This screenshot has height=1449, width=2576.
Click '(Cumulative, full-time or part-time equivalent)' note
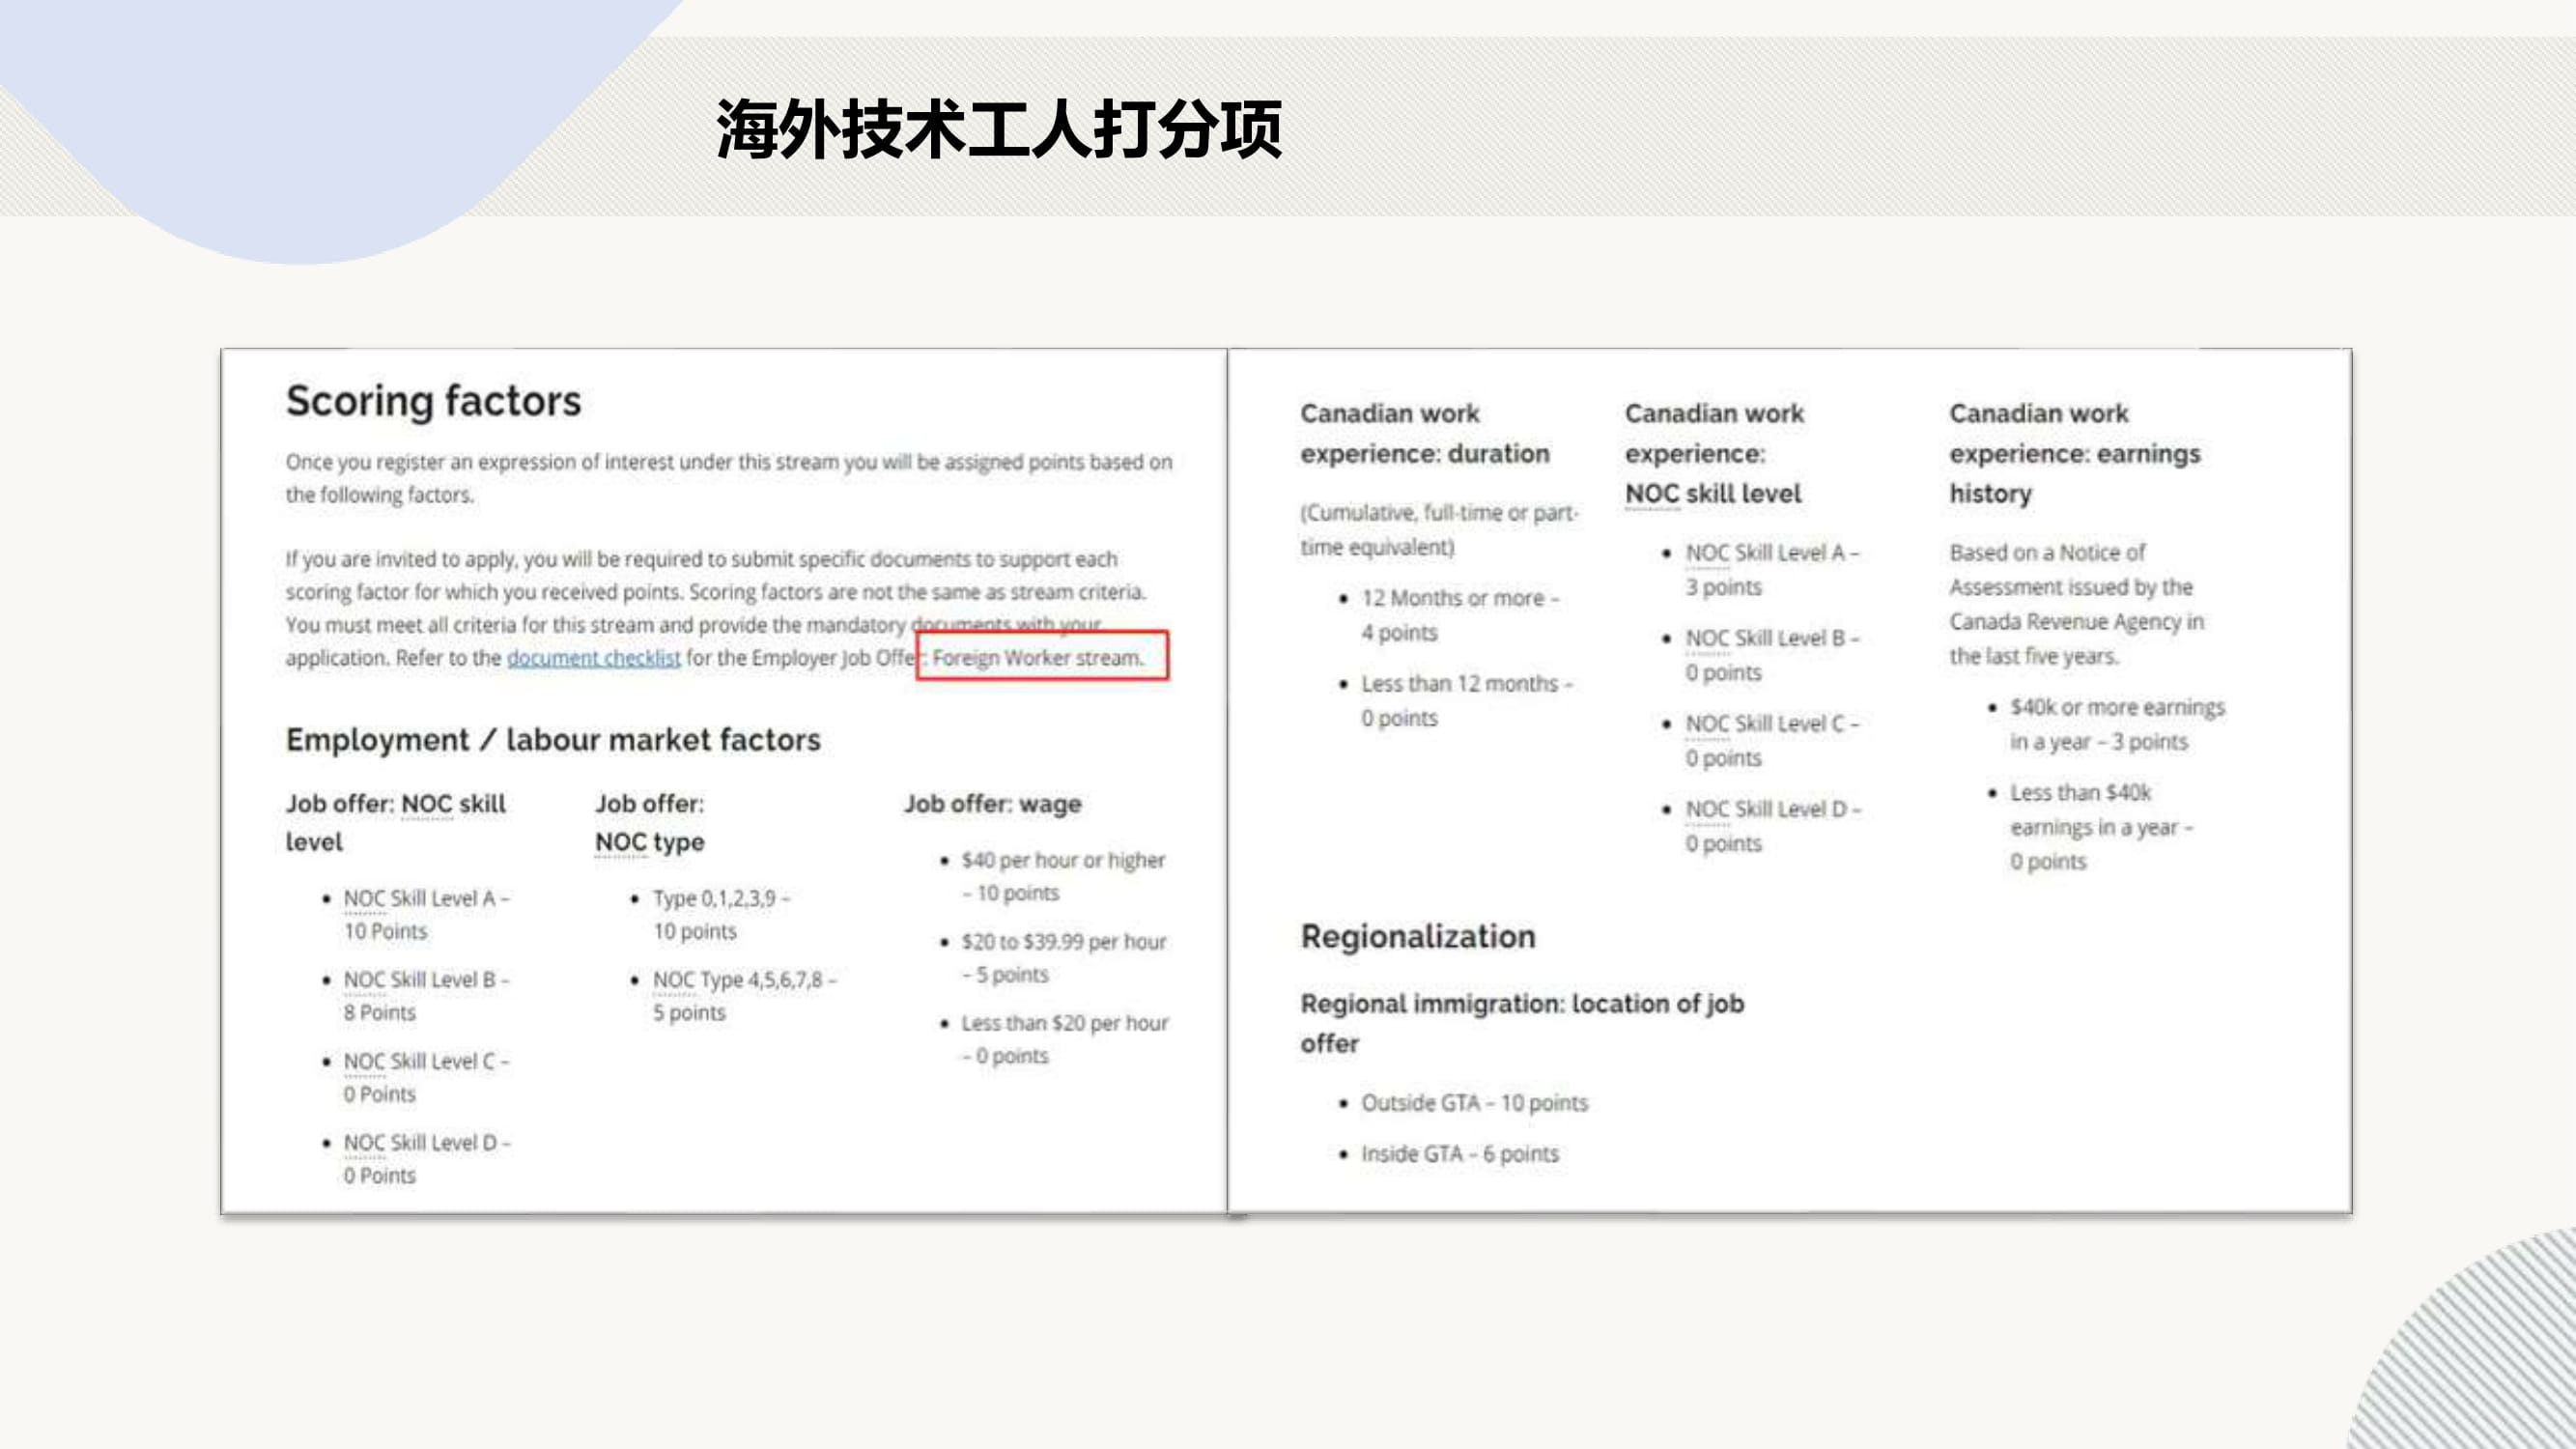point(1439,529)
